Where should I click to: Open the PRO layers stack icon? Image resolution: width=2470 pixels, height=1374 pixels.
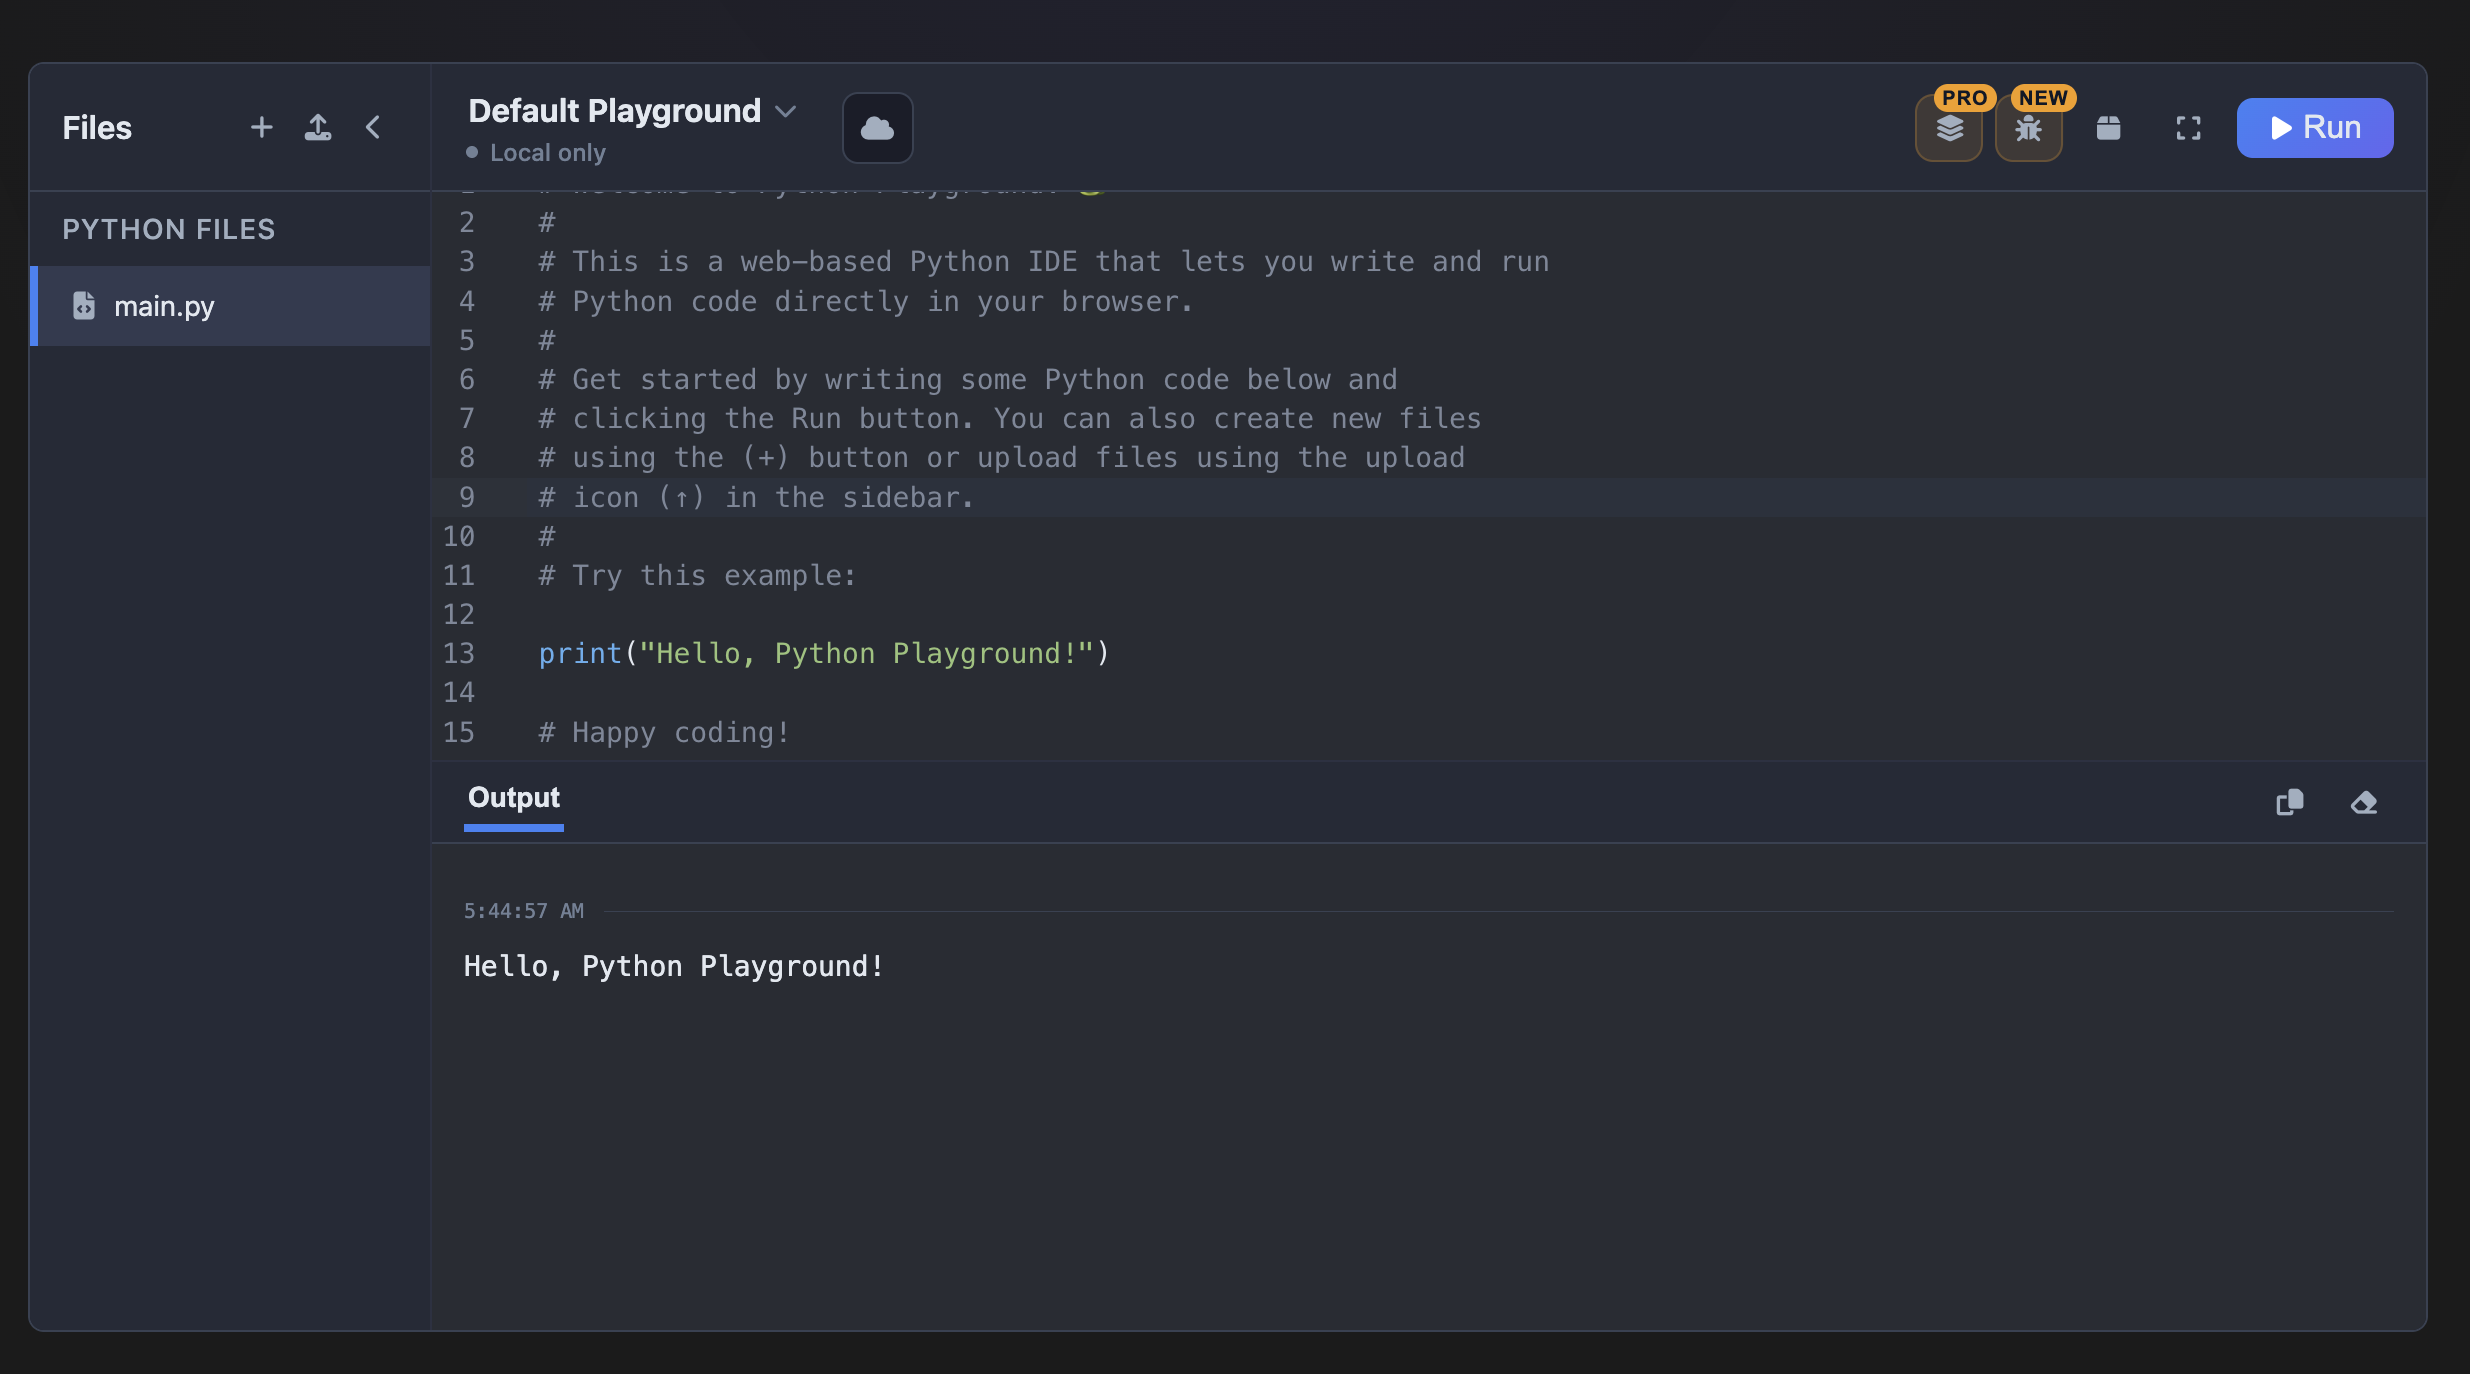(1949, 128)
